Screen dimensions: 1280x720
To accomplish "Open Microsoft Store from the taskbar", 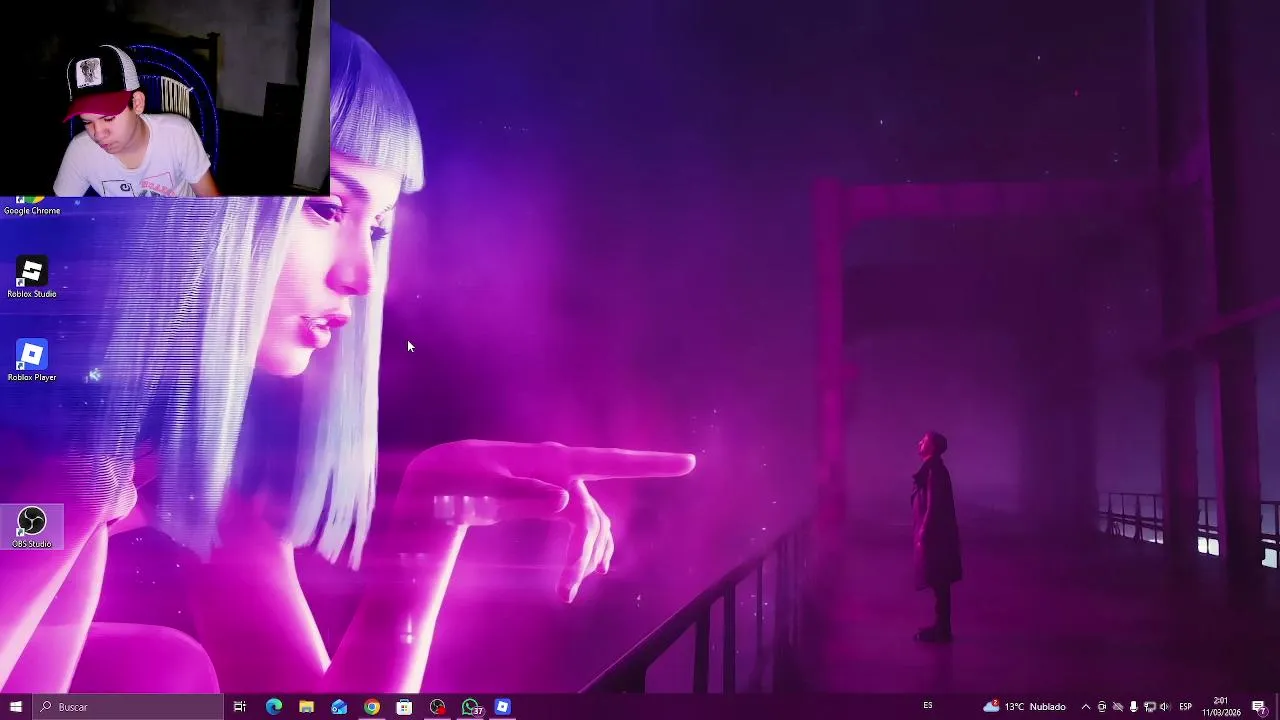I will (x=404, y=707).
